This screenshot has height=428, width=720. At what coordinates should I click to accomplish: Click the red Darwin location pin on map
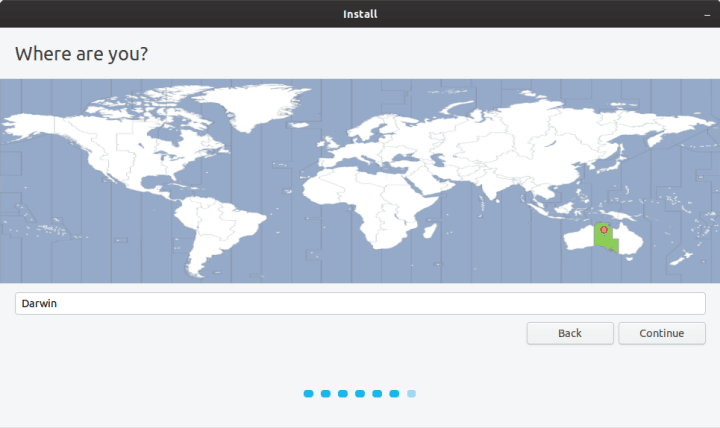pos(604,230)
